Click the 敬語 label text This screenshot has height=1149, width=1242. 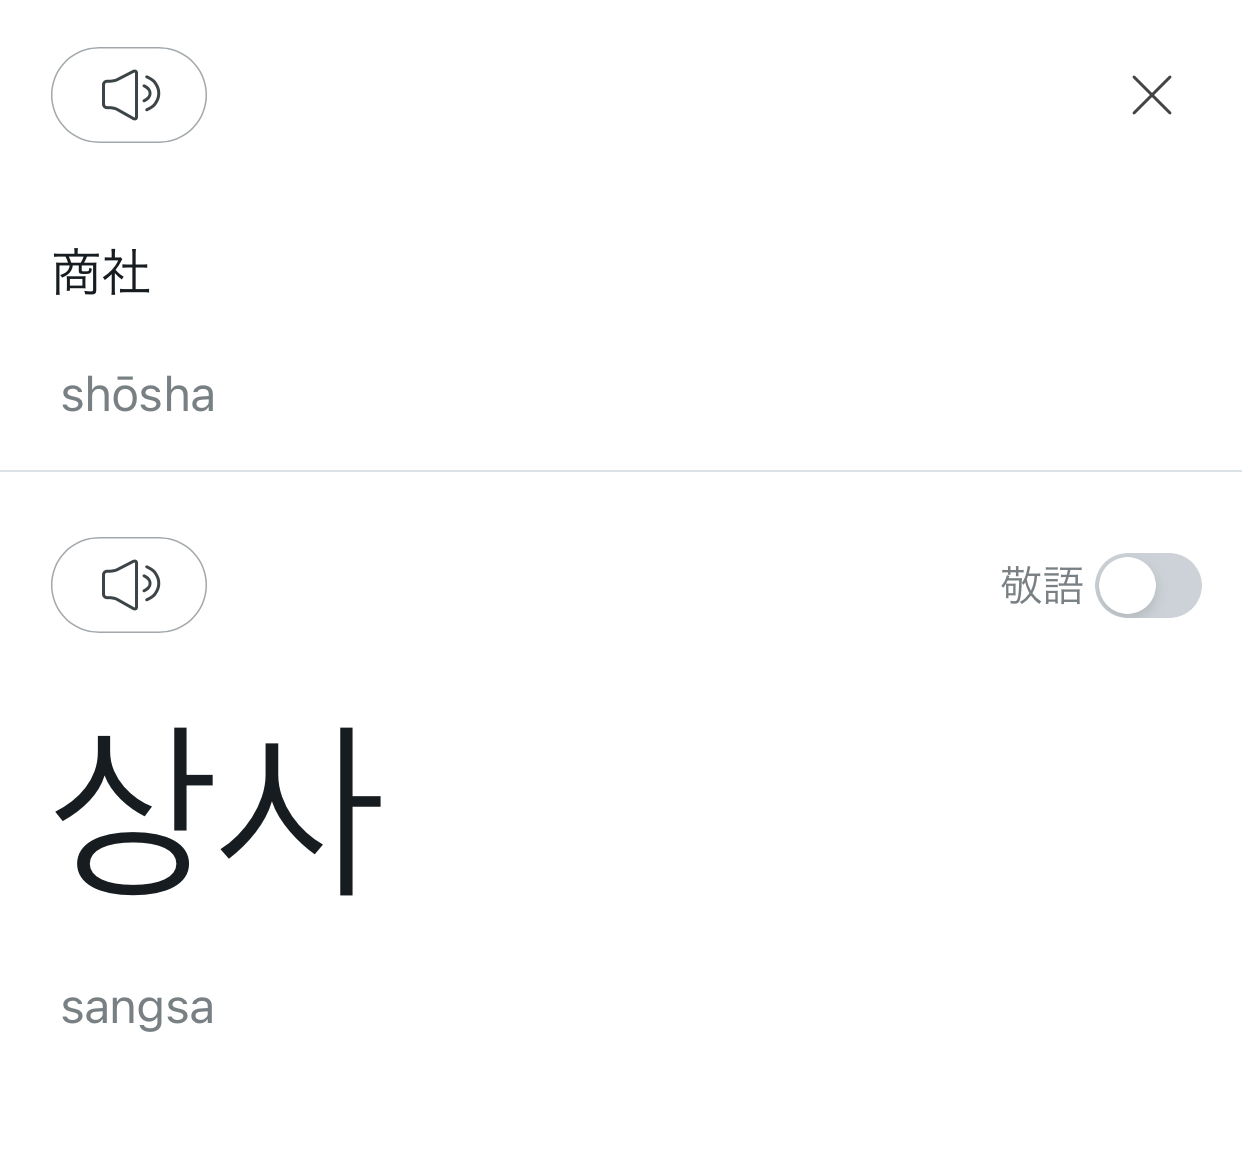(1041, 585)
